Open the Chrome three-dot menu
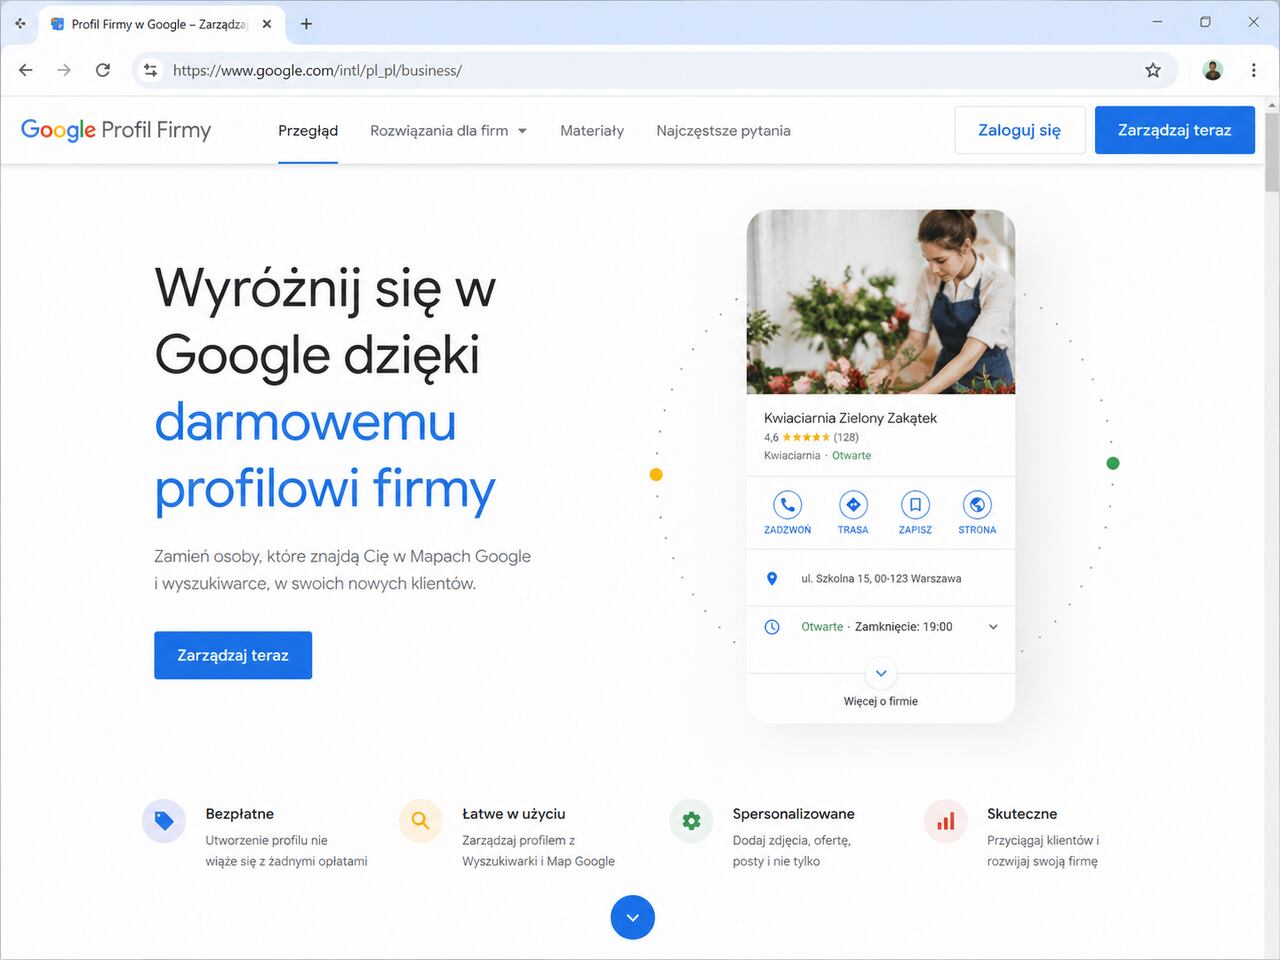The height and width of the screenshot is (960, 1280). pyautogui.click(x=1254, y=70)
